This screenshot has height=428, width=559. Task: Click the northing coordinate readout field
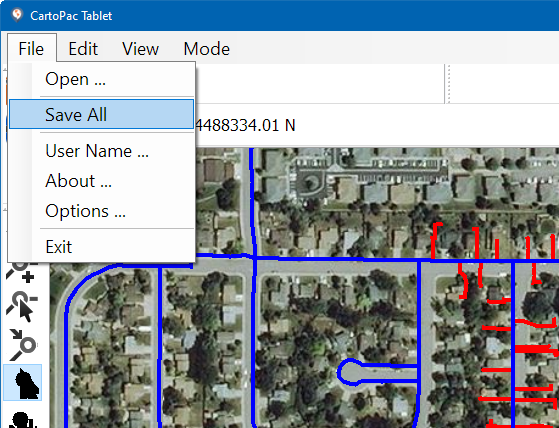(246, 125)
